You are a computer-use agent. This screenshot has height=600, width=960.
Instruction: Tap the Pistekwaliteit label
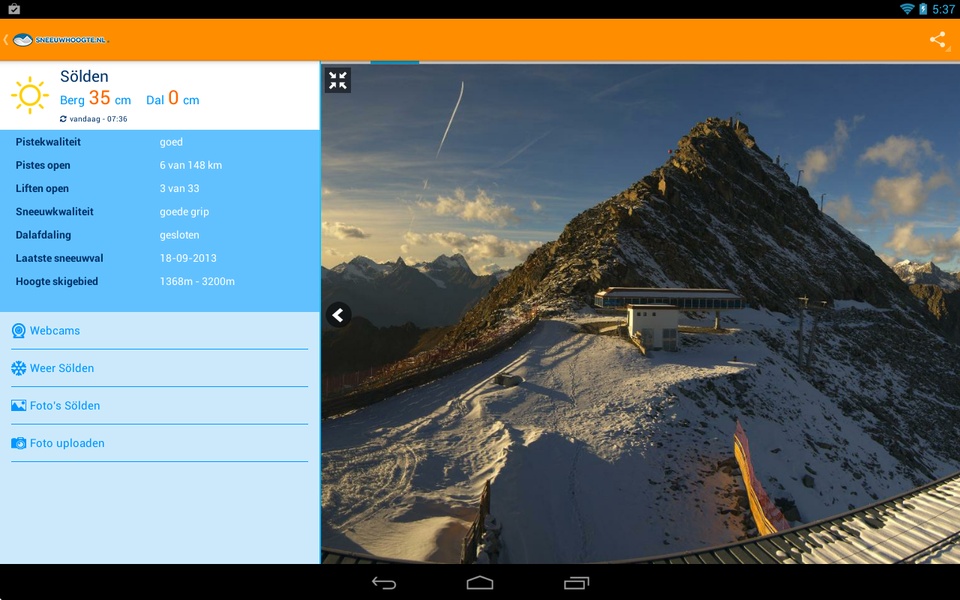[48, 142]
